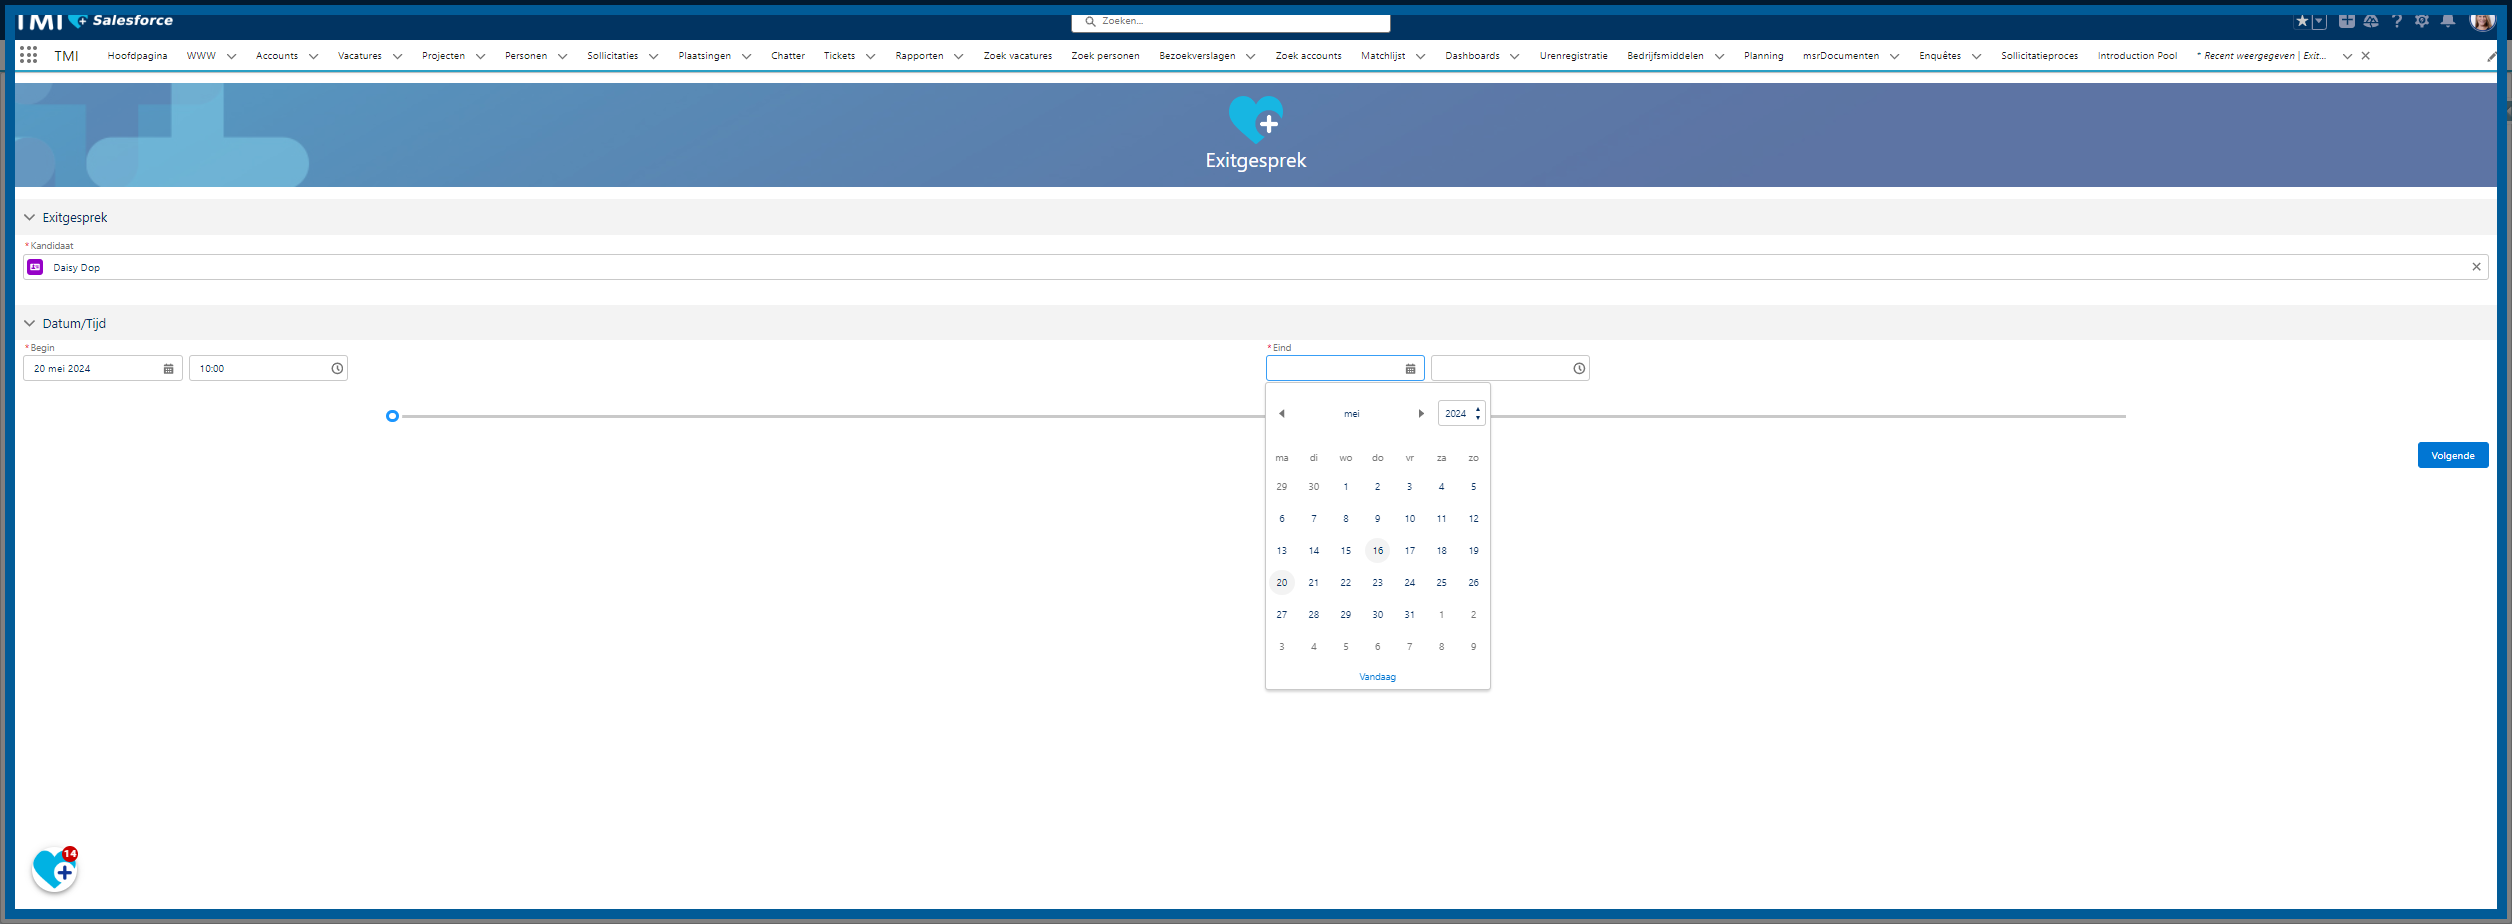Go to next month in calendar
2512x924 pixels.
click(1421, 414)
